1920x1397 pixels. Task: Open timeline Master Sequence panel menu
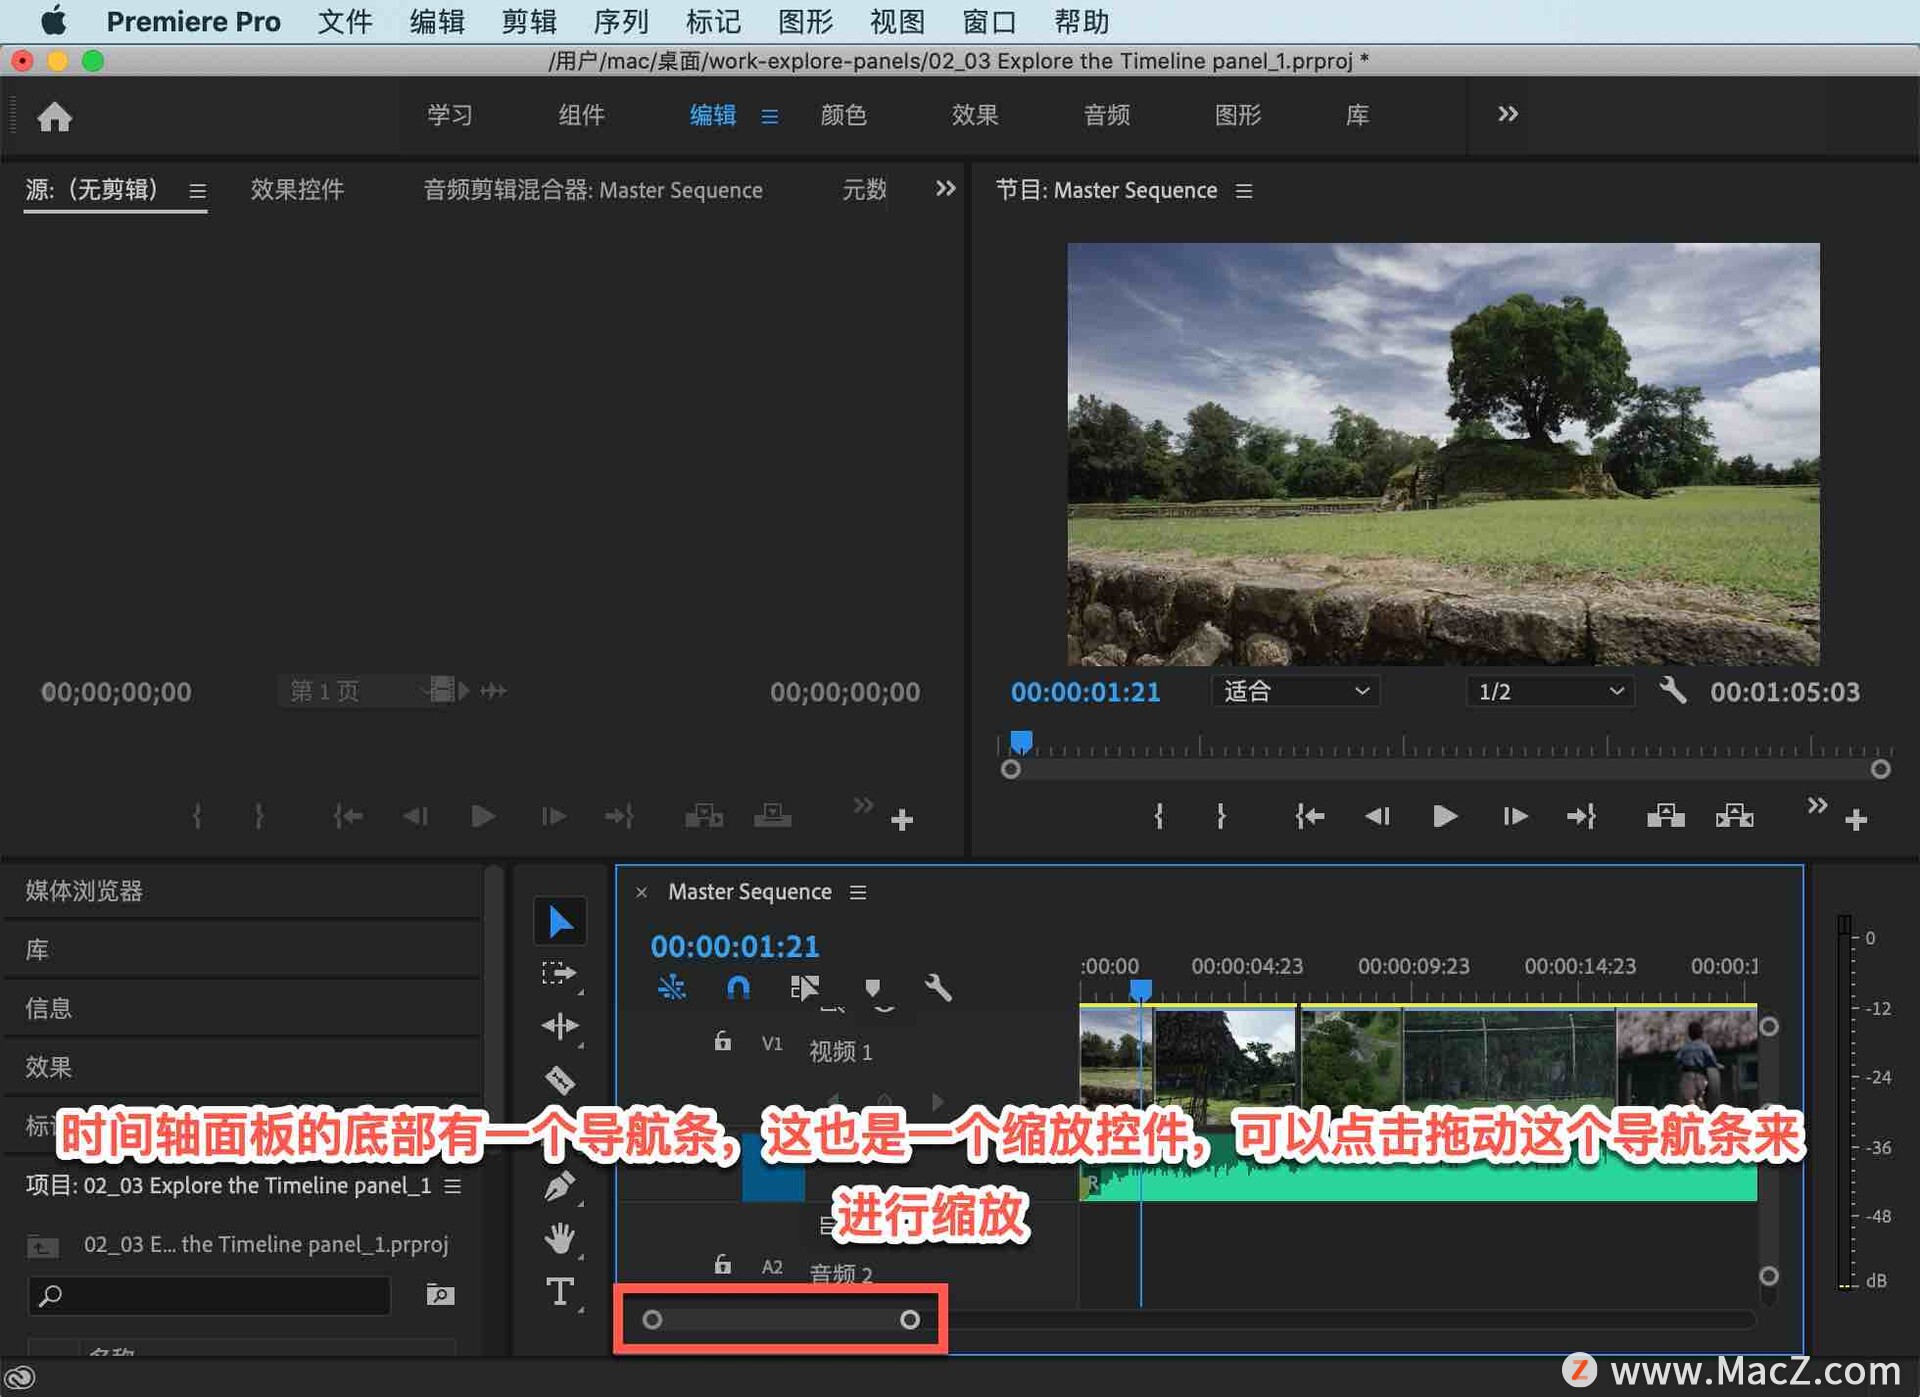[x=858, y=892]
